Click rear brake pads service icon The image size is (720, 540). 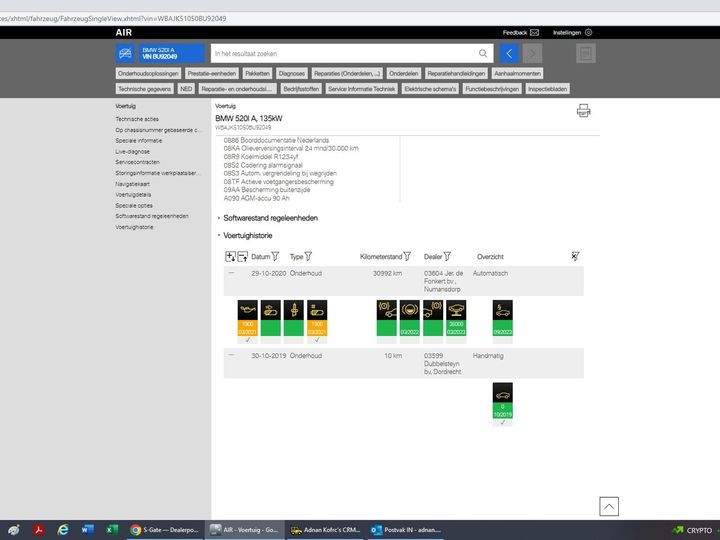(x=433, y=318)
